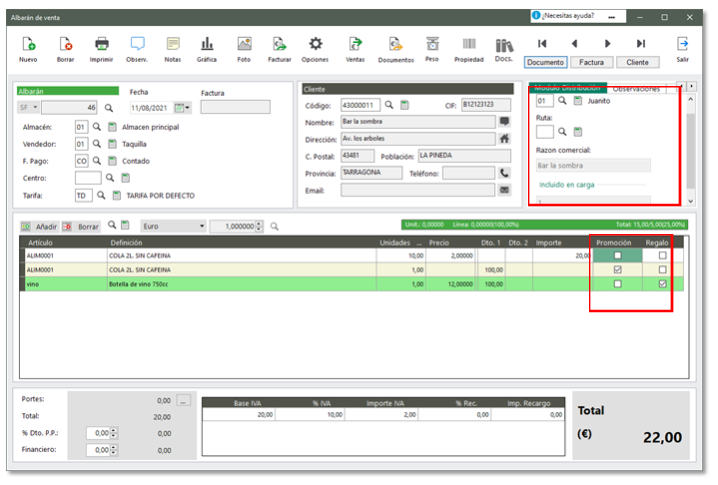718x485 pixels.
Task: Switch to the Factura tab
Action: (592, 62)
